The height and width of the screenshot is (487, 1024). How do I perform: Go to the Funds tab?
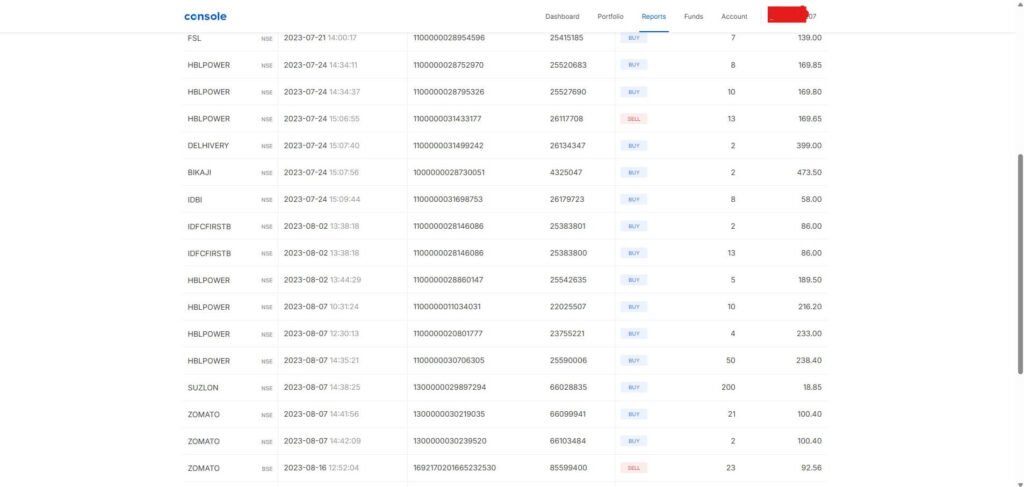[x=694, y=16]
